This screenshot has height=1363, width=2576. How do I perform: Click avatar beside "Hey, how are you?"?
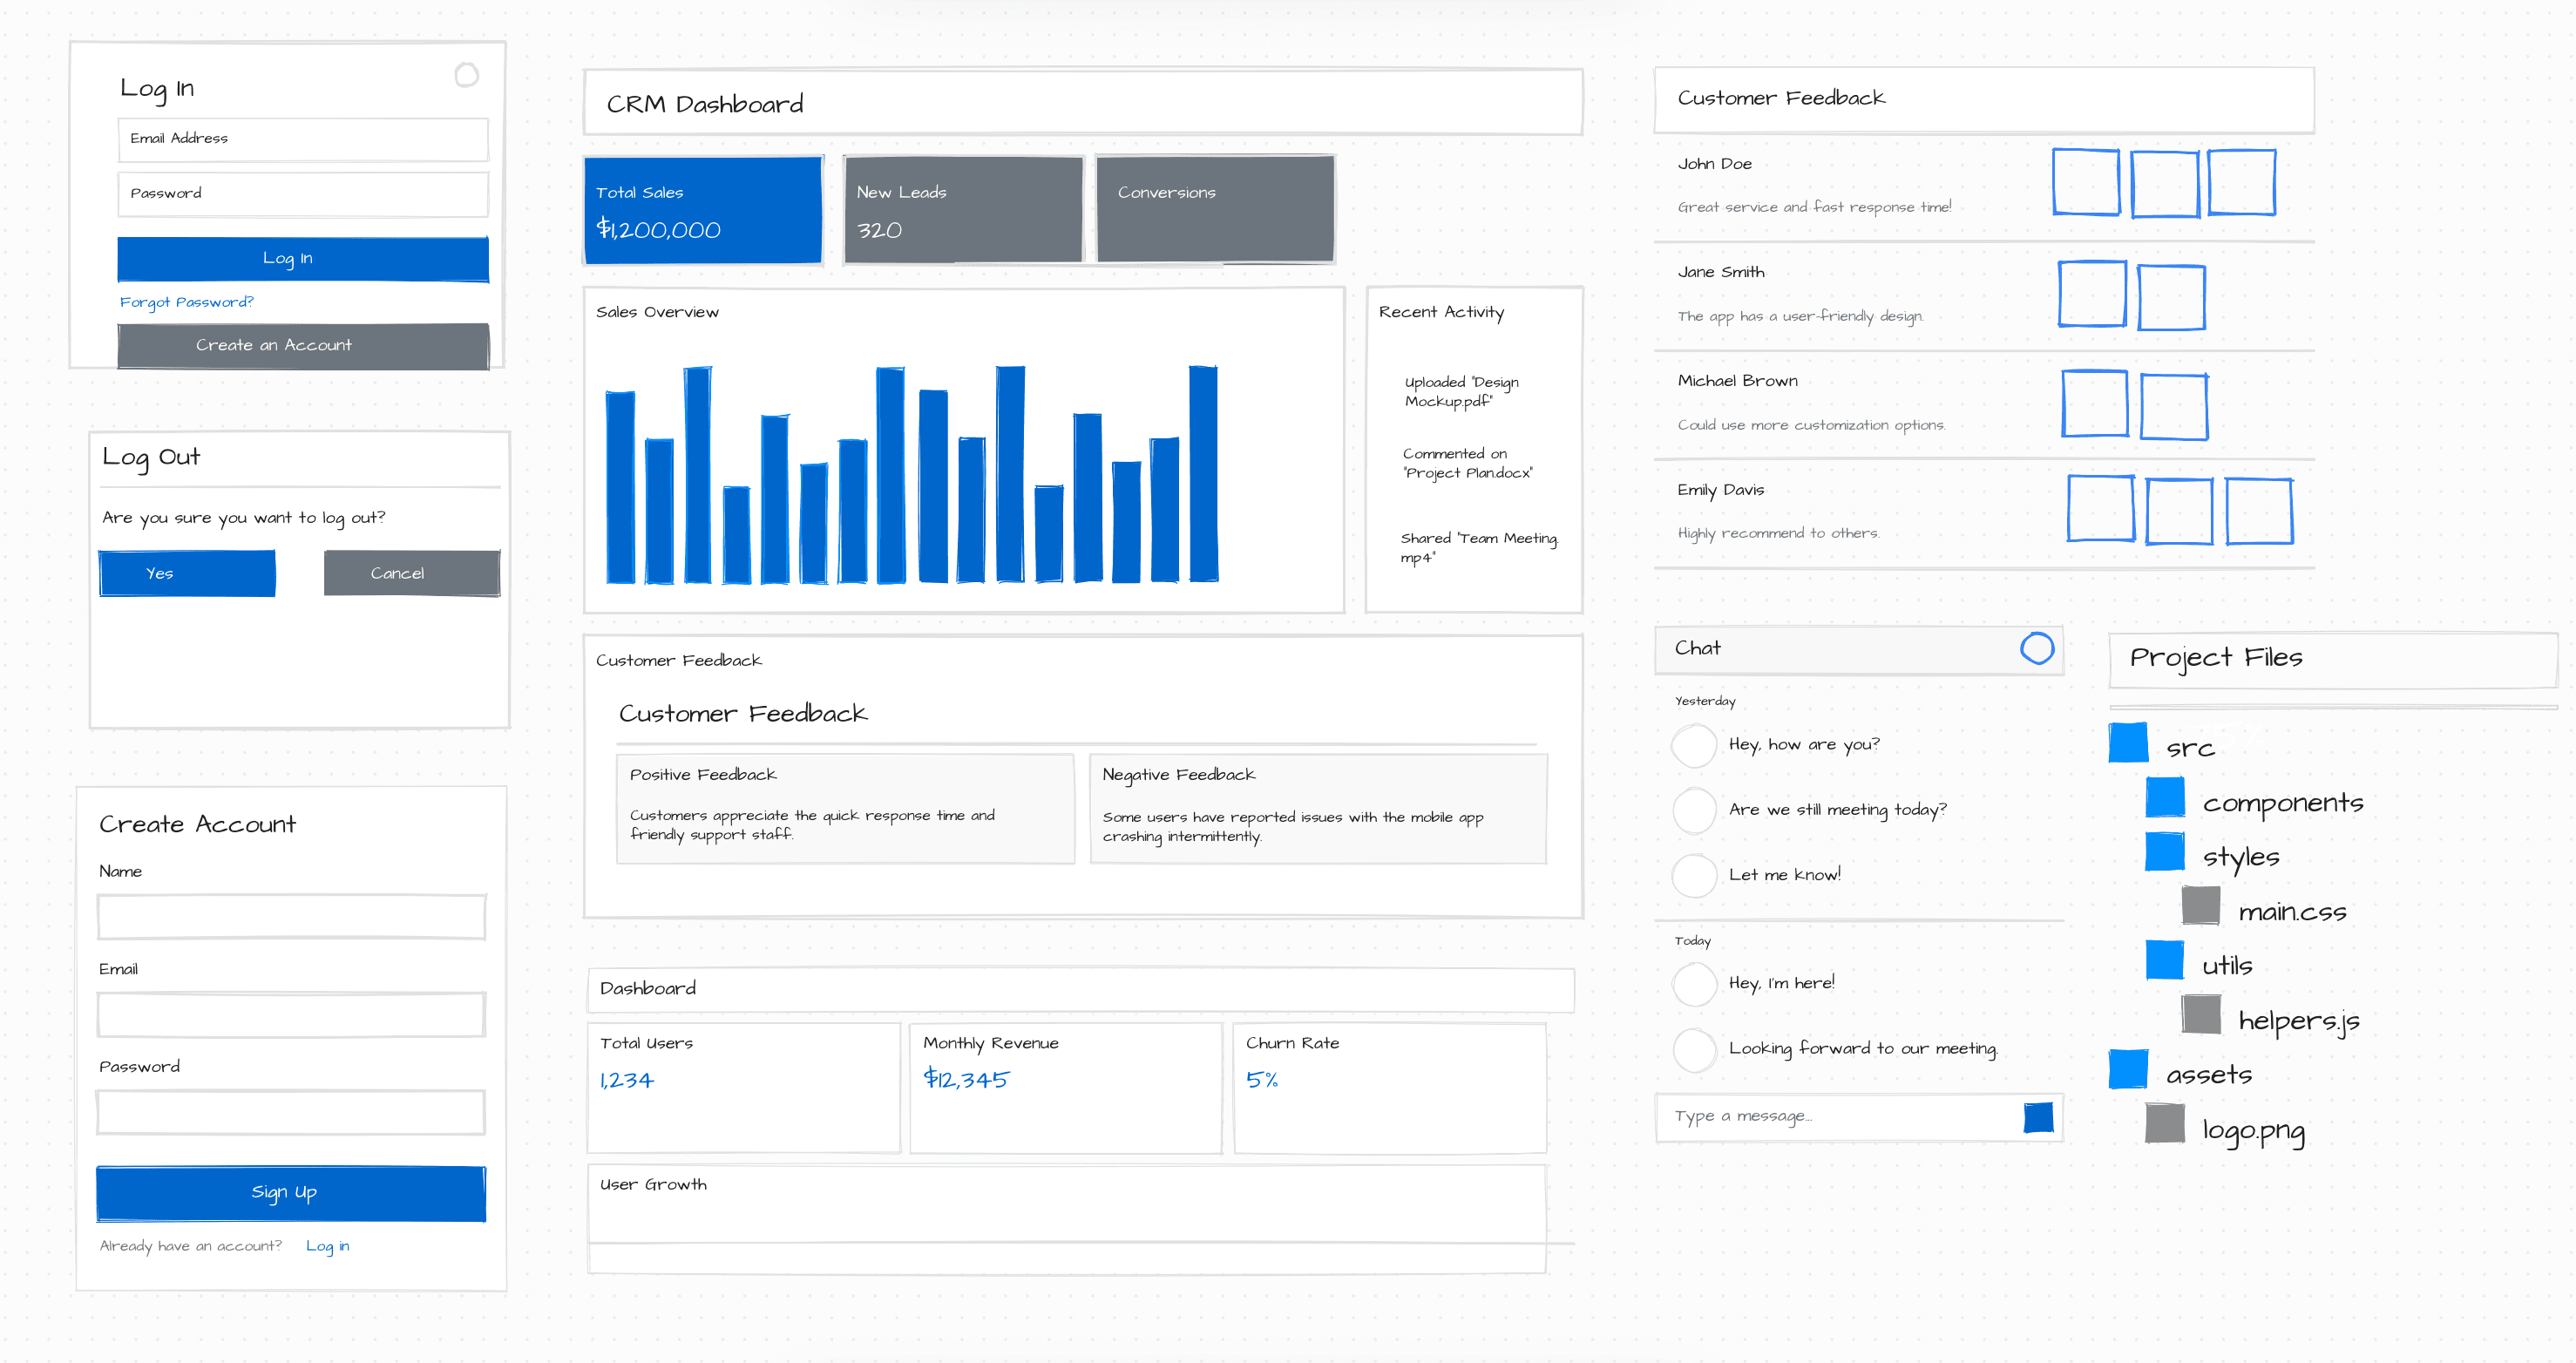click(x=1694, y=746)
